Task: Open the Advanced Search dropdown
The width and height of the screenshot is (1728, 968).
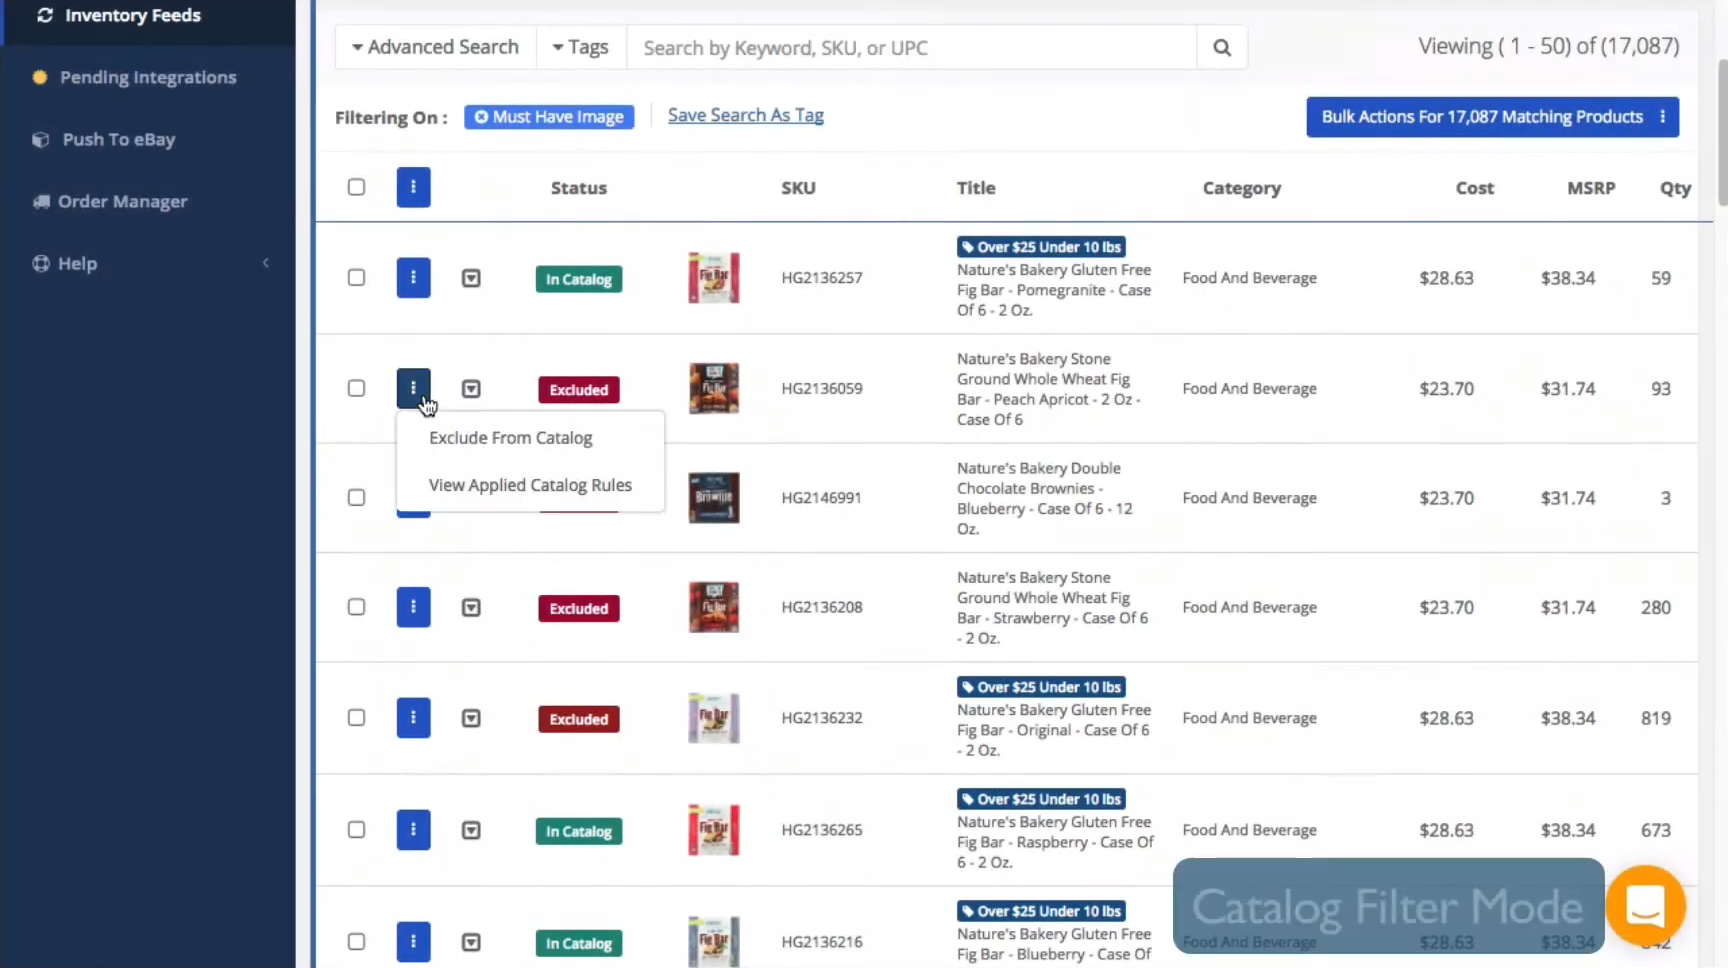Action: click(435, 47)
